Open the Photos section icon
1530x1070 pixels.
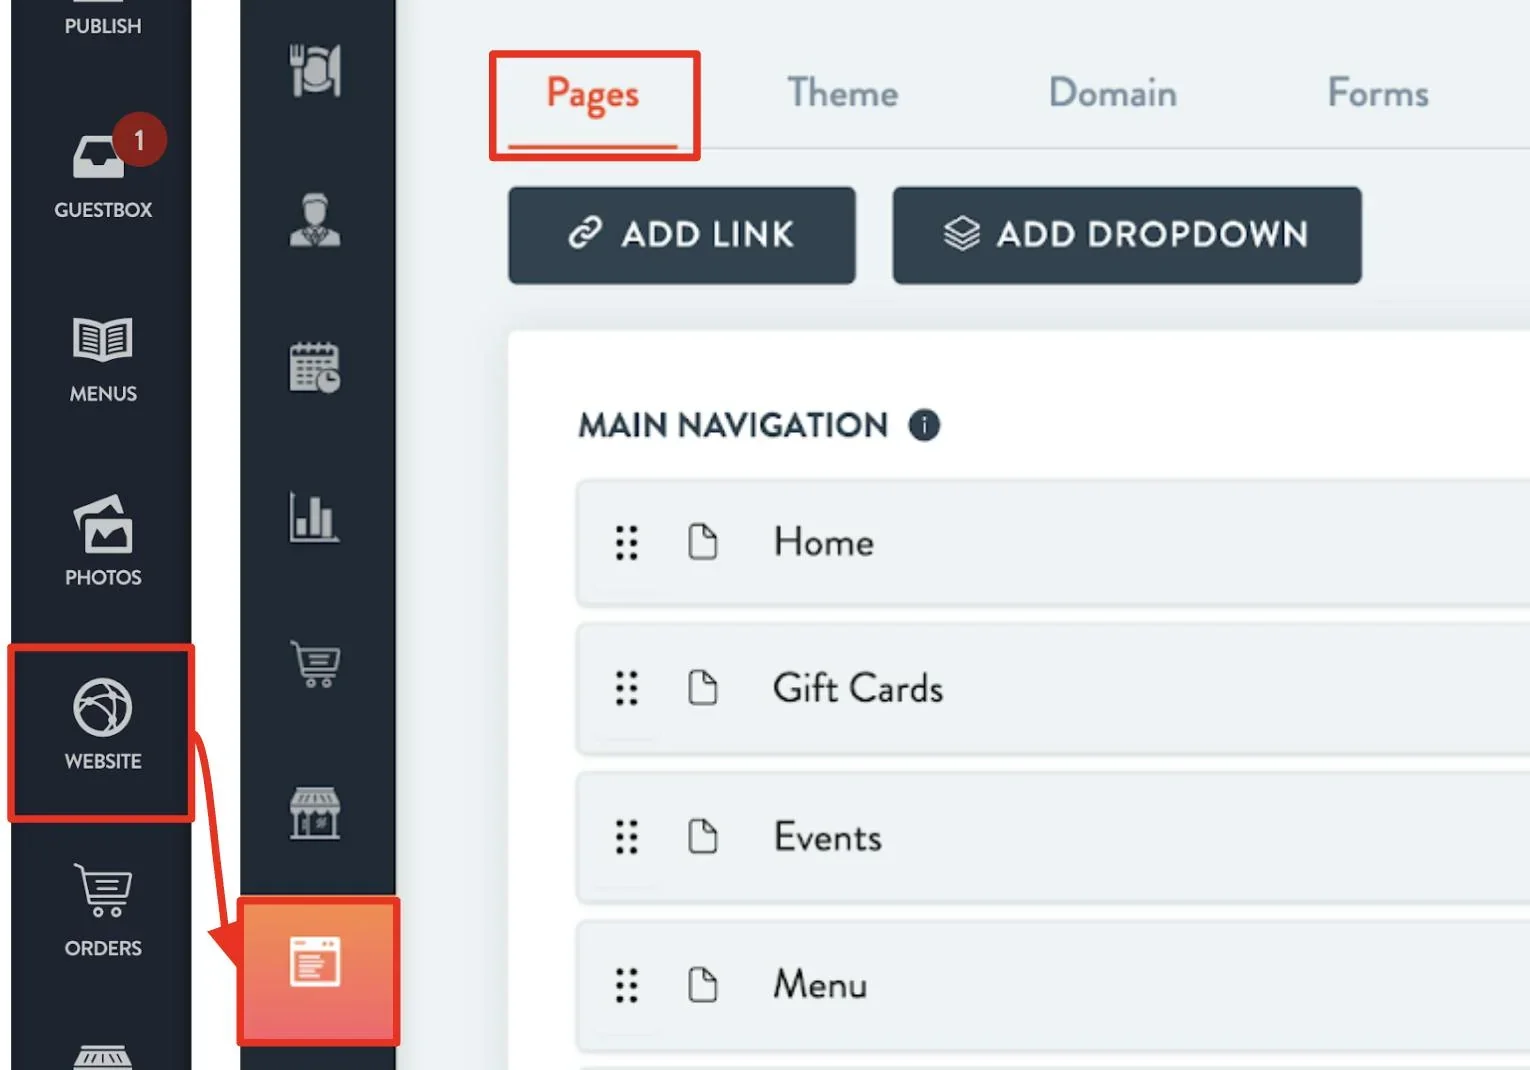(103, 523)
